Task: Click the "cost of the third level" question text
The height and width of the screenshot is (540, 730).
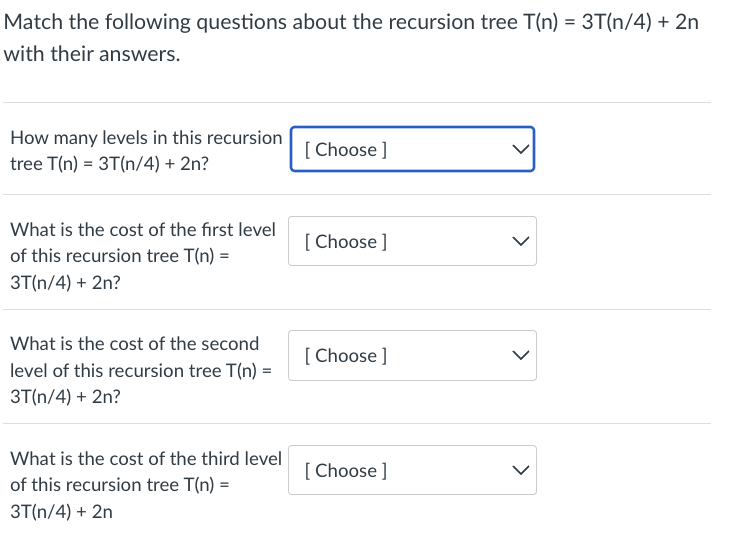Action: click(x=146, y=459)
